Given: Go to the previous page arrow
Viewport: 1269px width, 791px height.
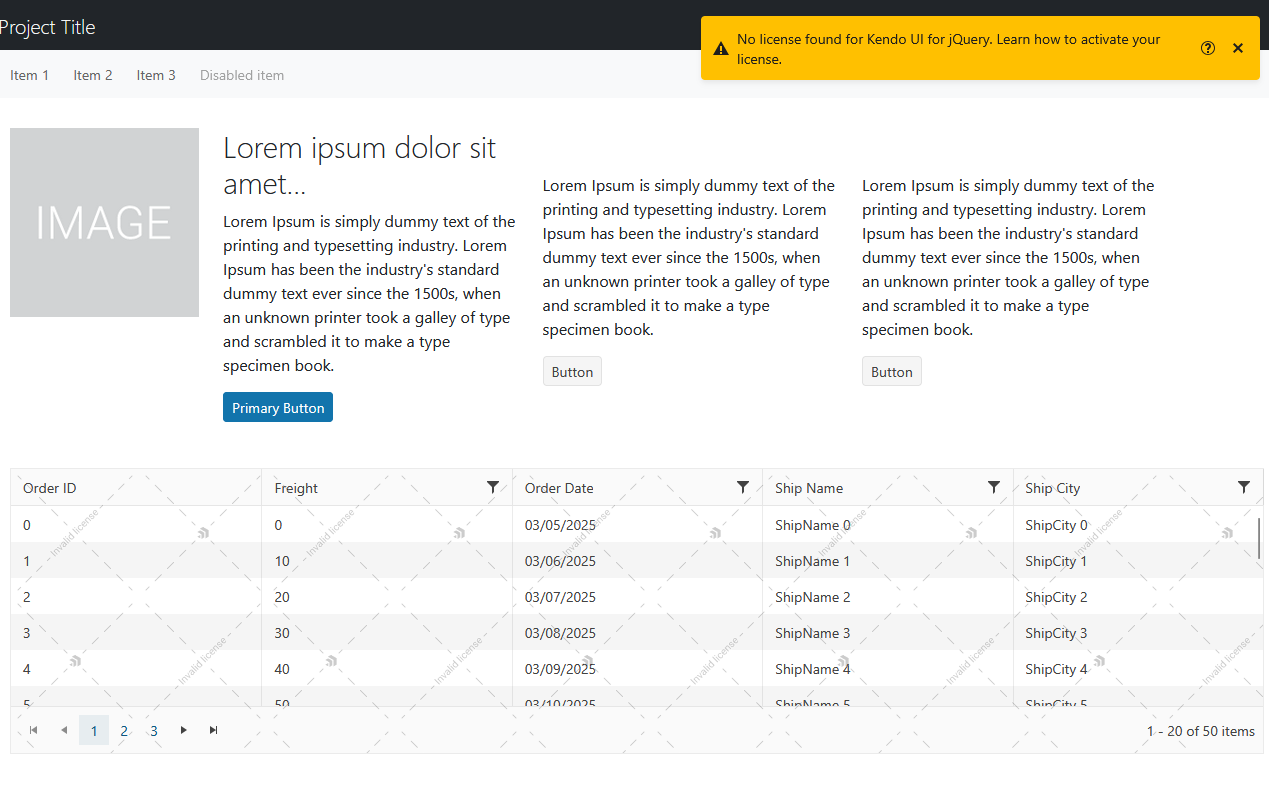Looking at the screenshot, I should pos(64,730).
